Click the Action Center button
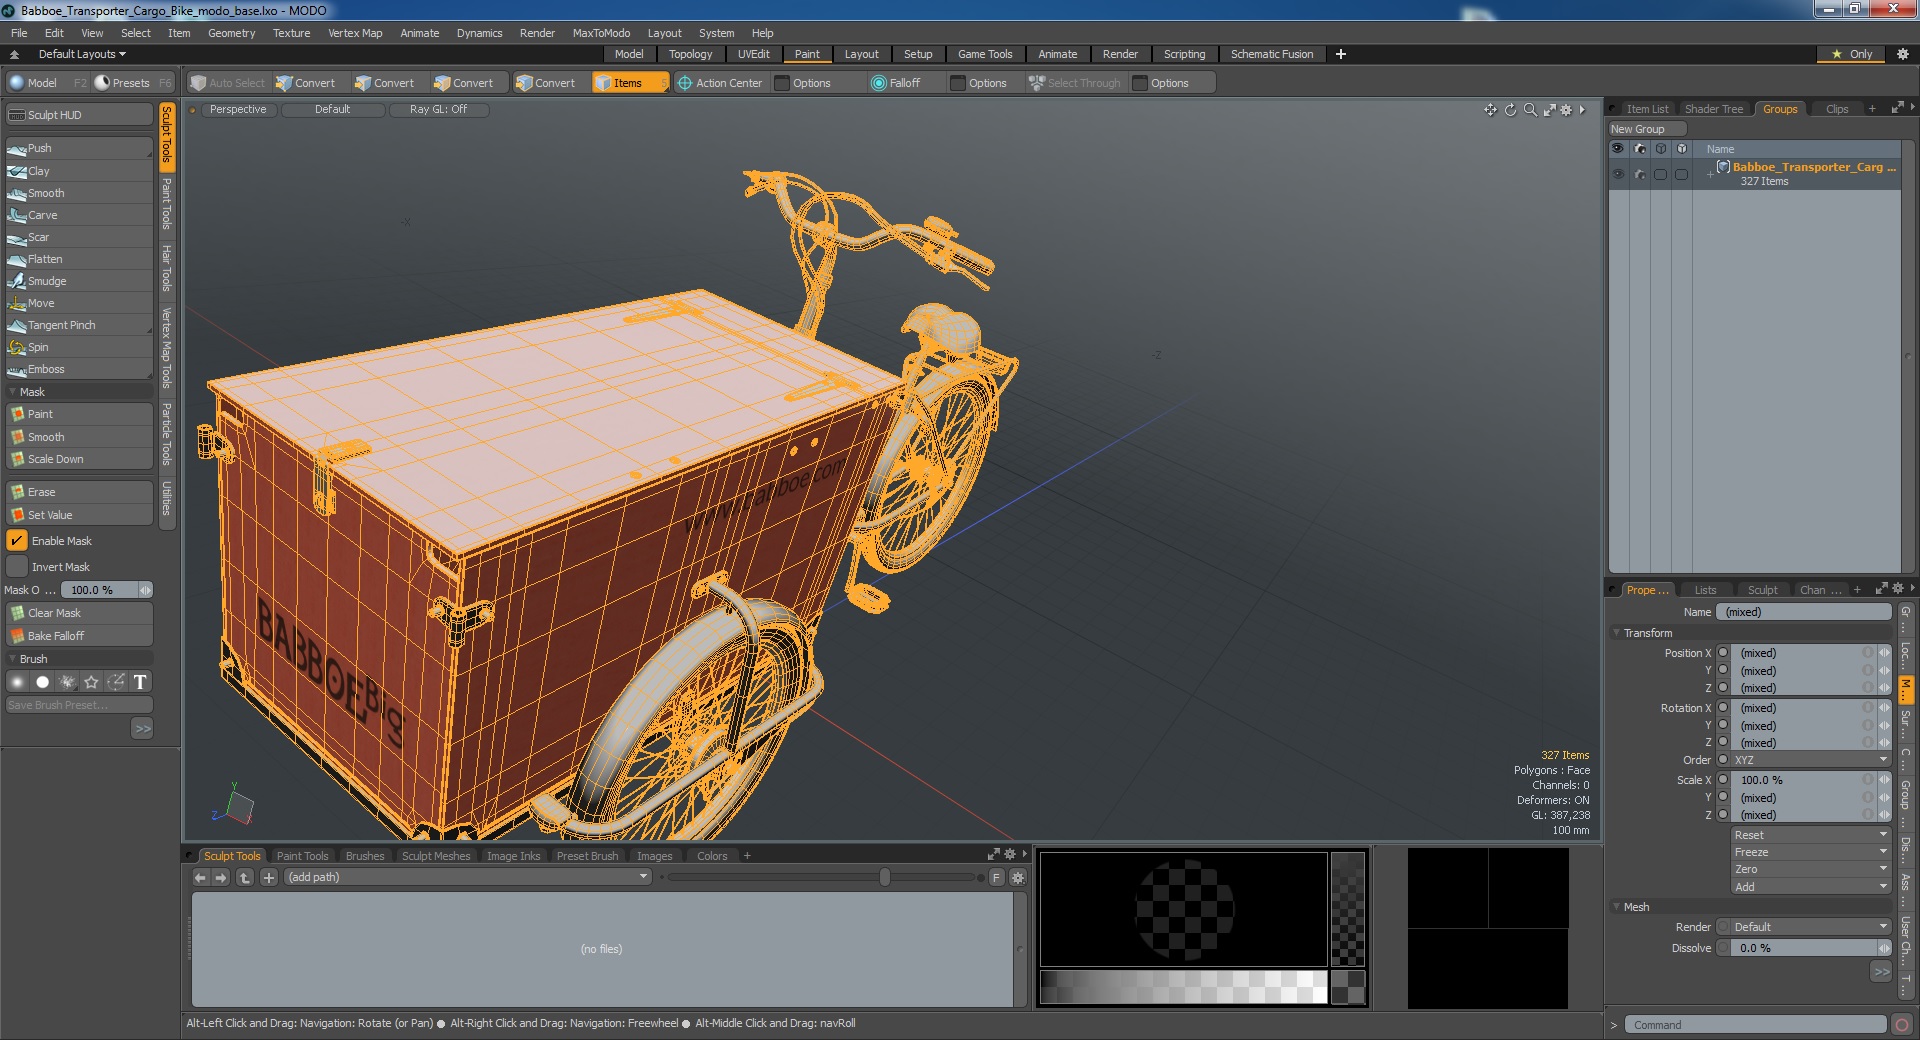 720,83
